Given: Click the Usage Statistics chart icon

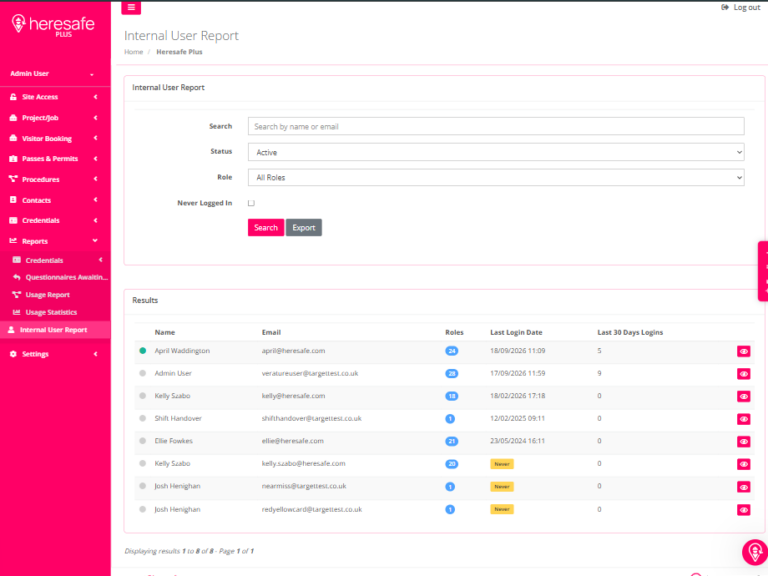Looking at the screenshot, I should pyautogui.click(x=17, y=312).
